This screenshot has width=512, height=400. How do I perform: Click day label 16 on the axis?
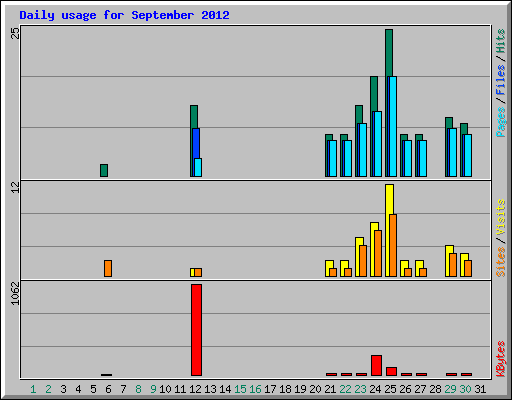255,389
